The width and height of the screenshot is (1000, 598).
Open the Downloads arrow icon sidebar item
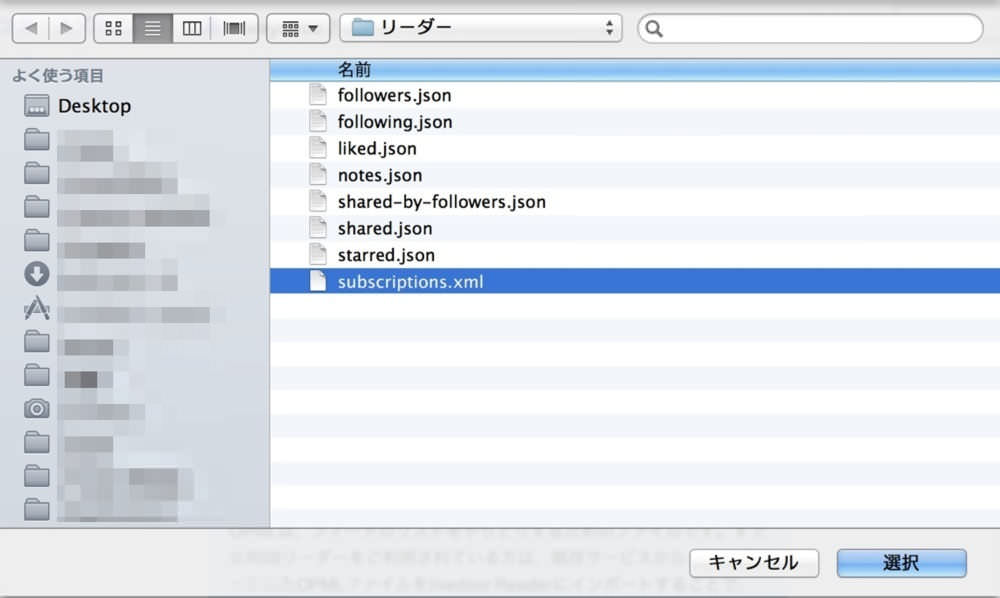point(36,274)
